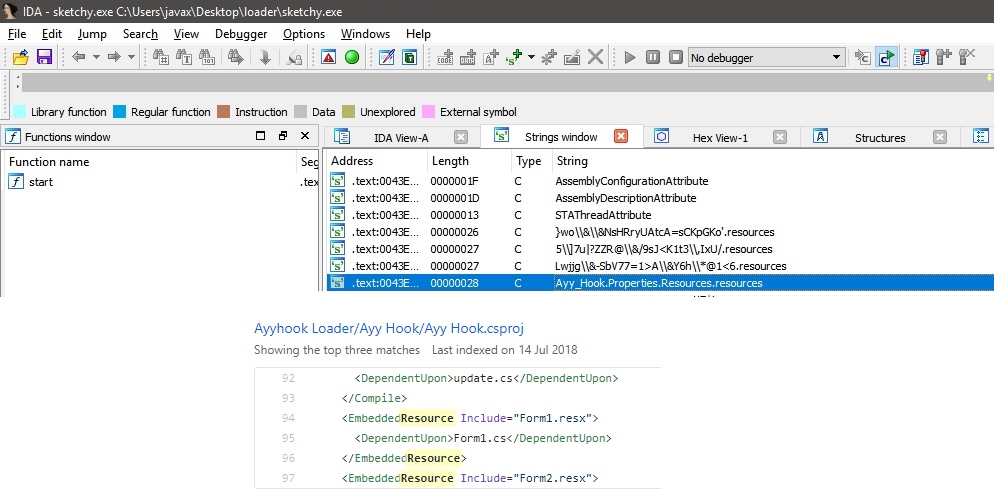Select Ayy_Hook.Properties.Resources.resources string row
This screenshot has width=994, height=489.
click(x=659, y=283)
